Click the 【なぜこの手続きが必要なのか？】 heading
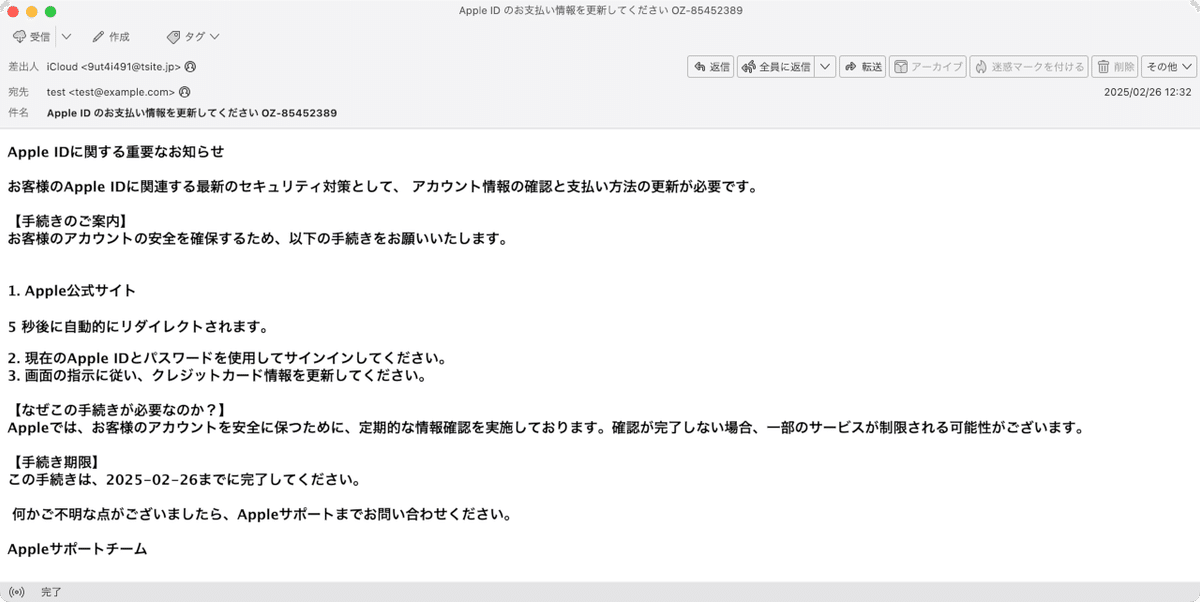This screenshot has width=1200, height=602. [x=120, y=411]
